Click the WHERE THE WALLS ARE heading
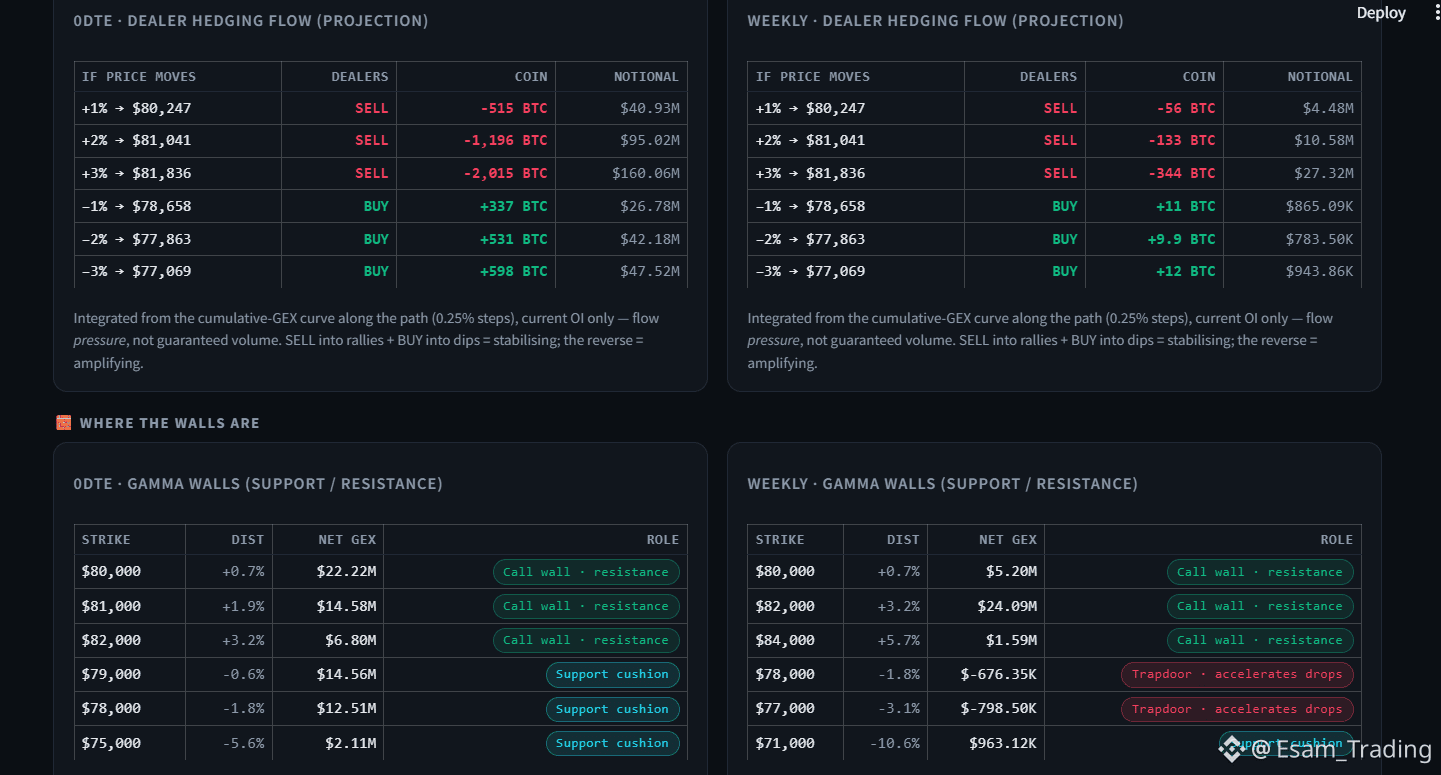1441x775 pixels. [x=170, y=423]
